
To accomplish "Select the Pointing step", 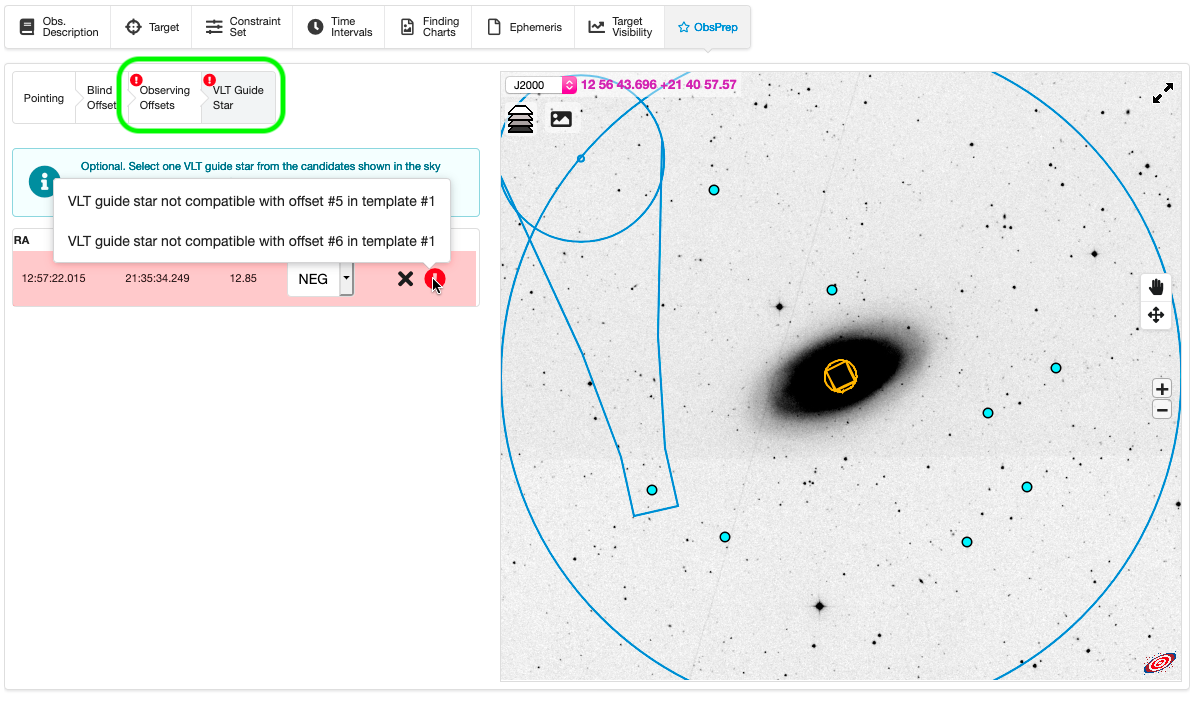I will click(44, 98).
